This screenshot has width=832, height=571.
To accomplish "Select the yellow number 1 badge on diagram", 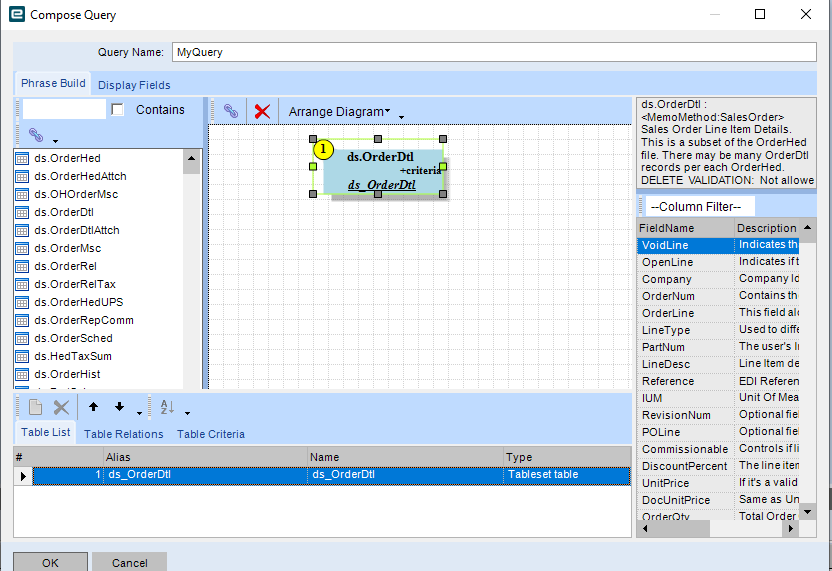I will [323, 150].
